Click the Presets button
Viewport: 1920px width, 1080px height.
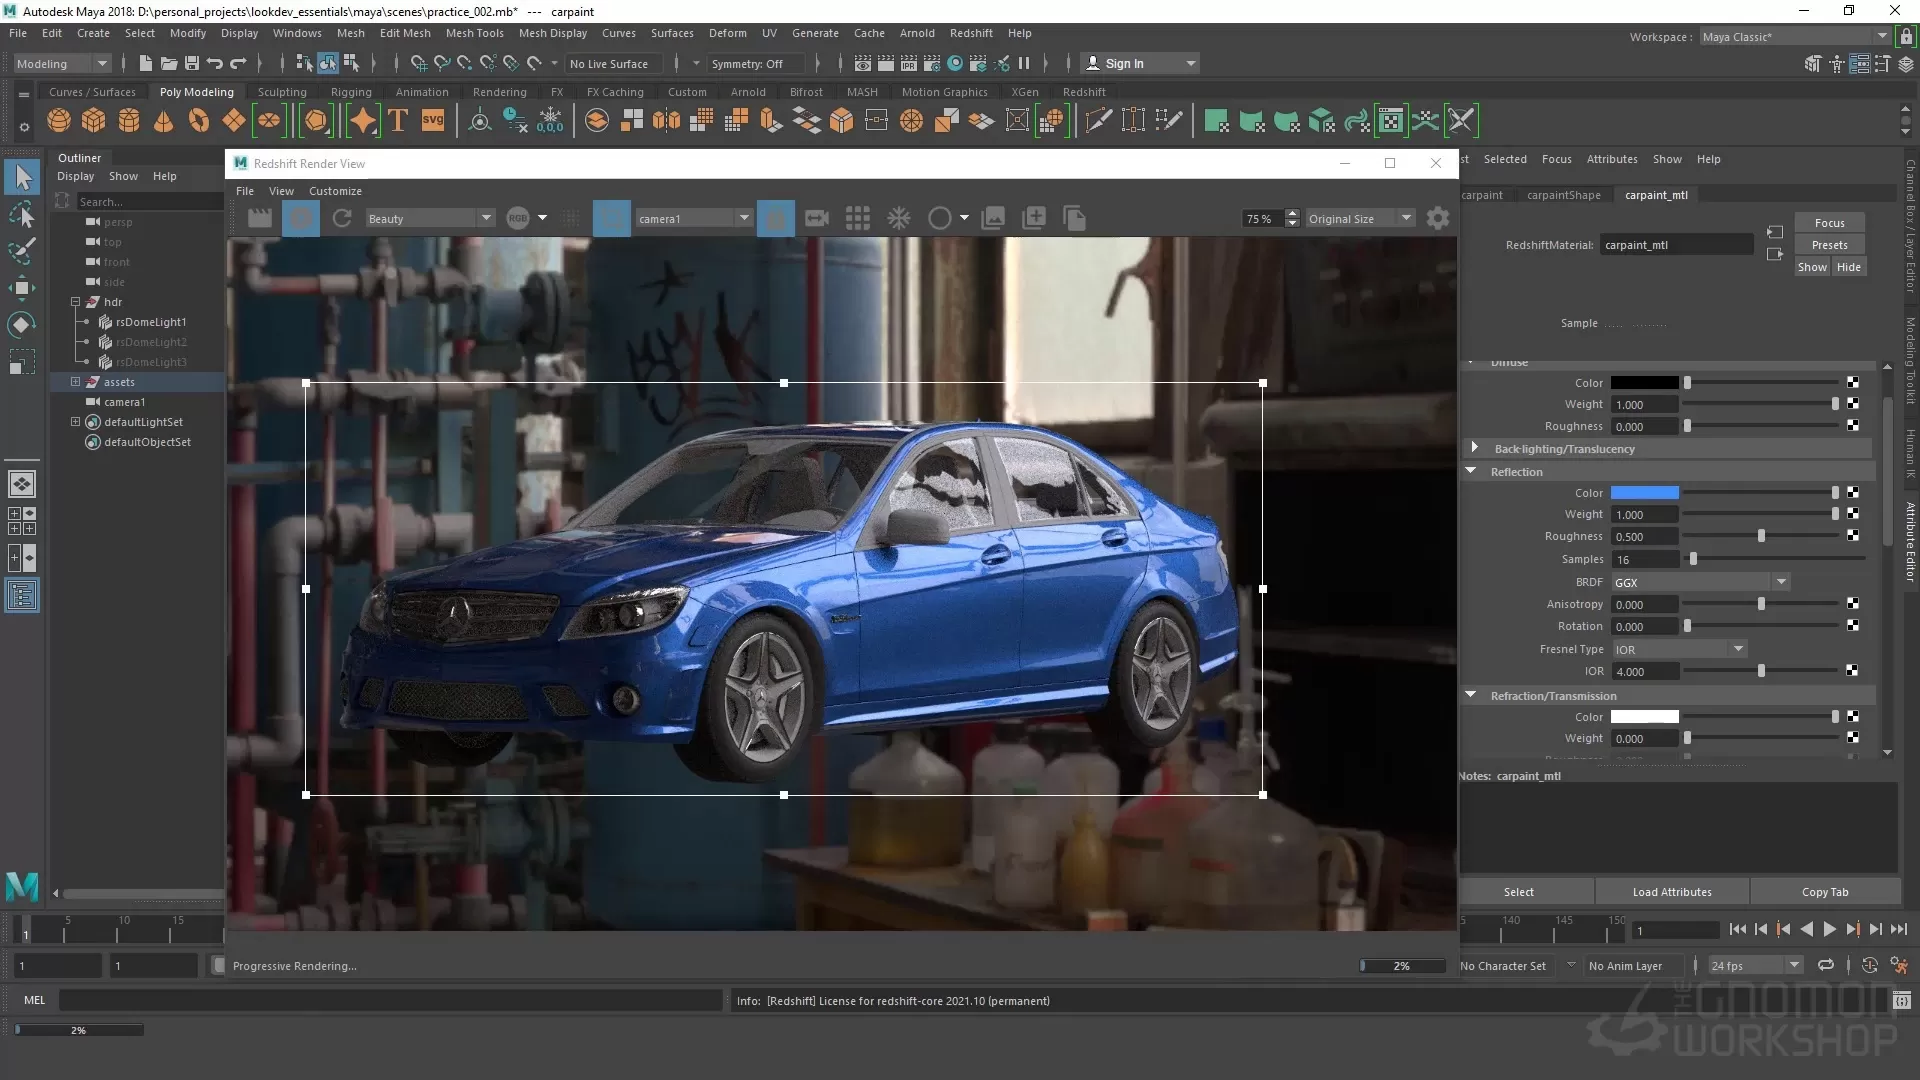click(1829, 245)
